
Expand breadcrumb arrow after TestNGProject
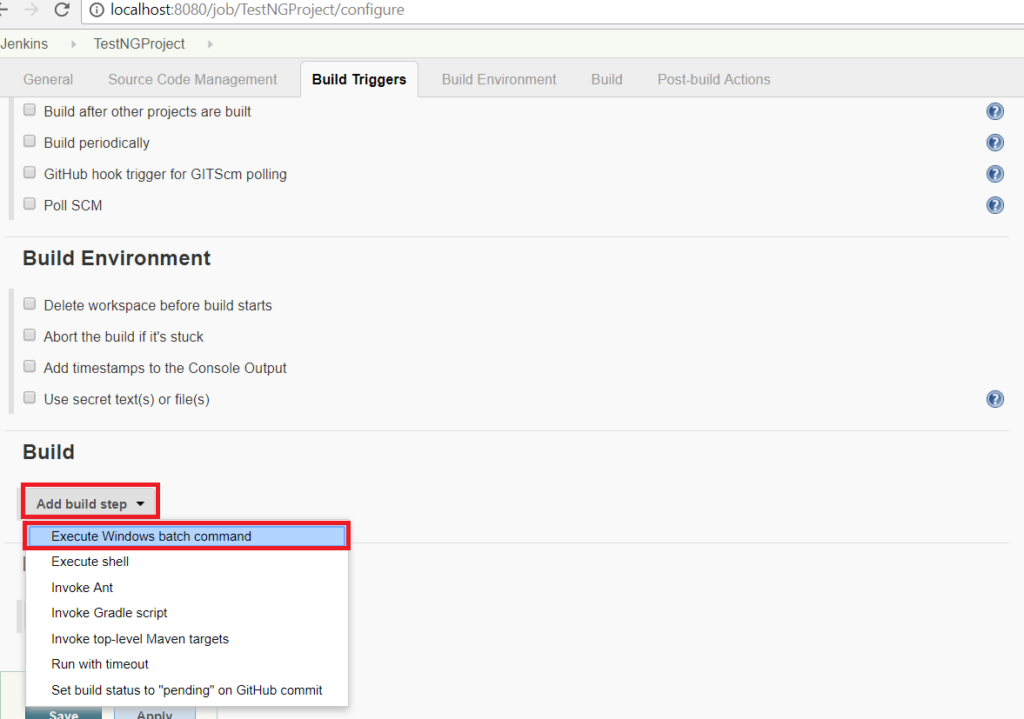point(210,44)
